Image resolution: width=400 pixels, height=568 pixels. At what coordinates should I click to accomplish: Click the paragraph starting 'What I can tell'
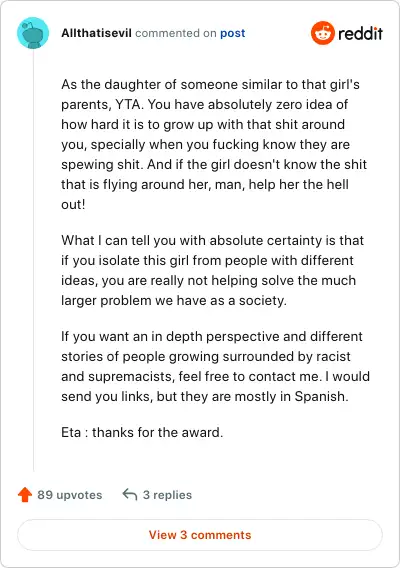tap(212, 271)
